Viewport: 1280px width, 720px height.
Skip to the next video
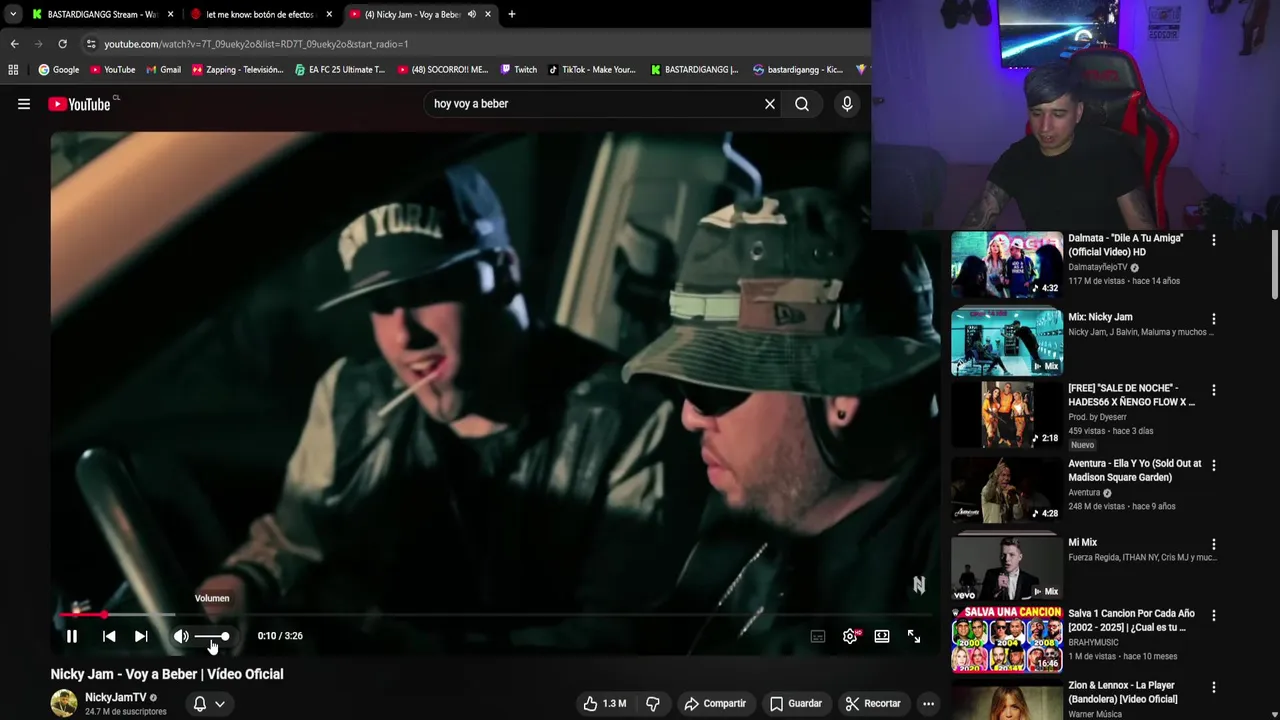point(141,636)
